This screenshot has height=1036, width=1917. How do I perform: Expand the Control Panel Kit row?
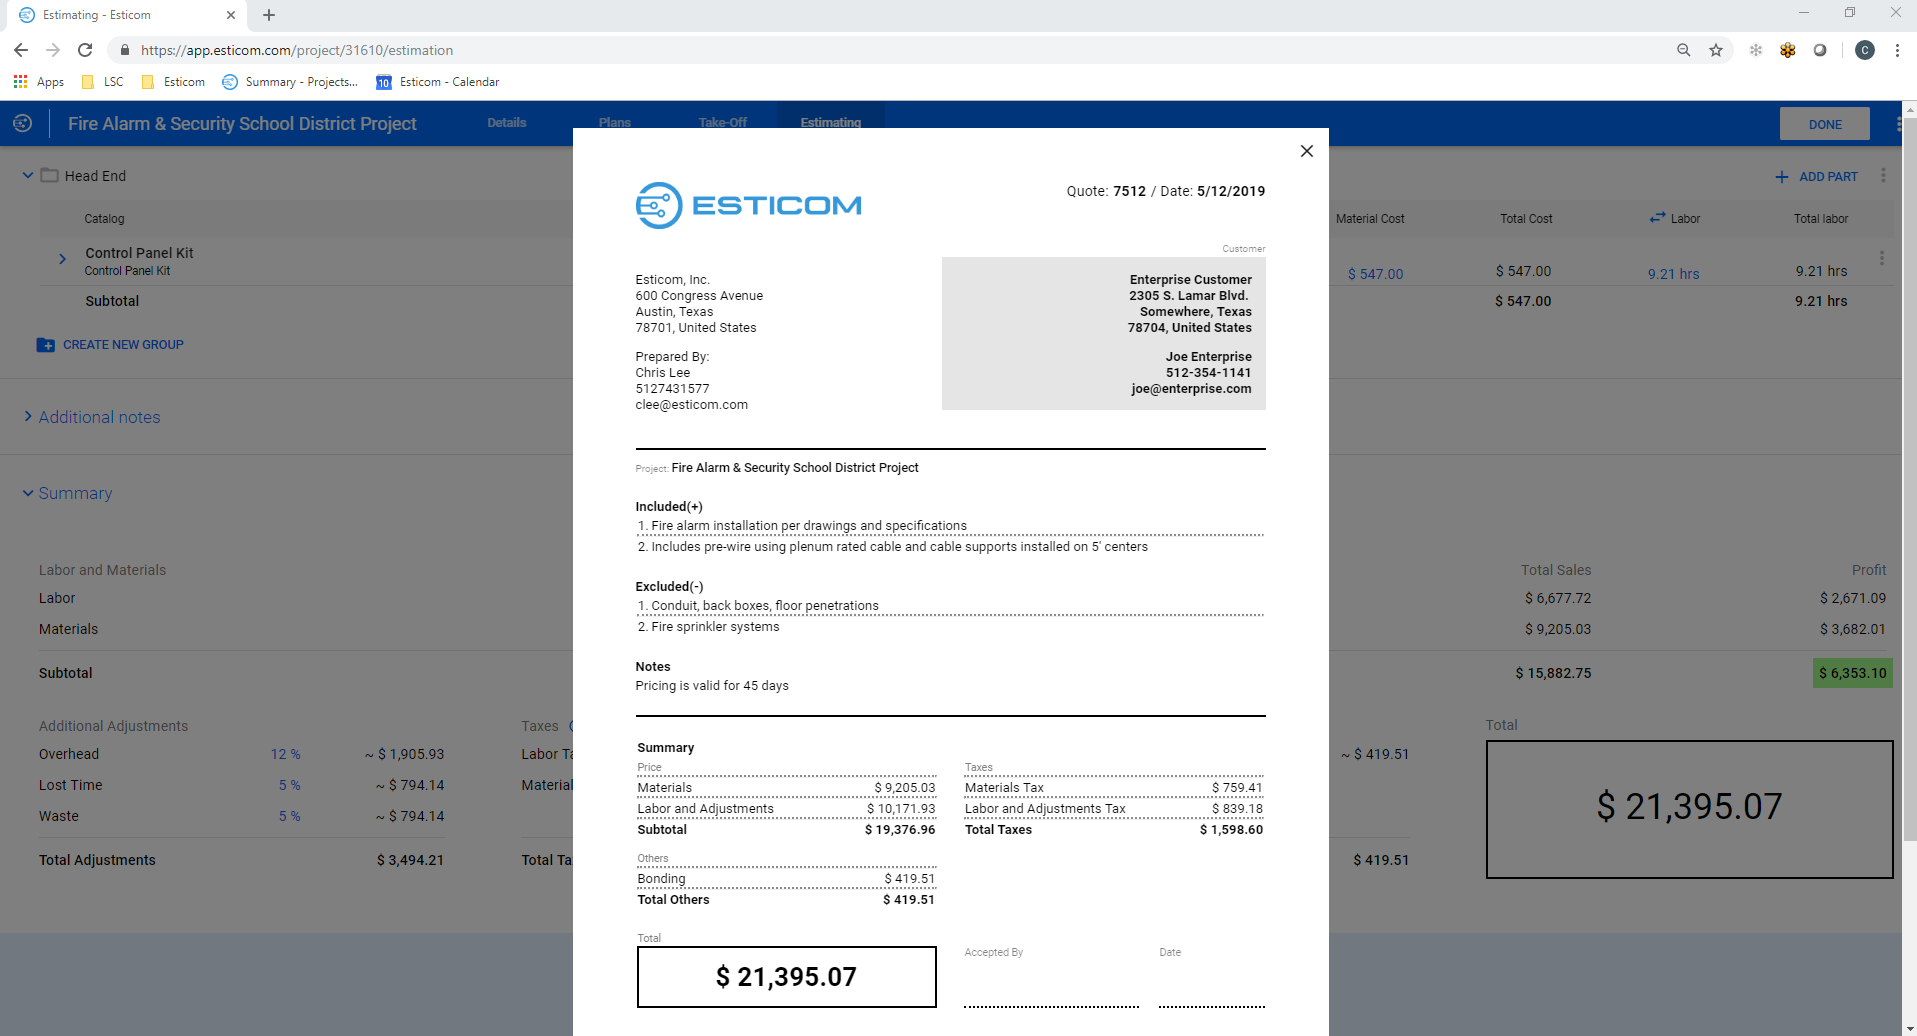tap(62, 259)
